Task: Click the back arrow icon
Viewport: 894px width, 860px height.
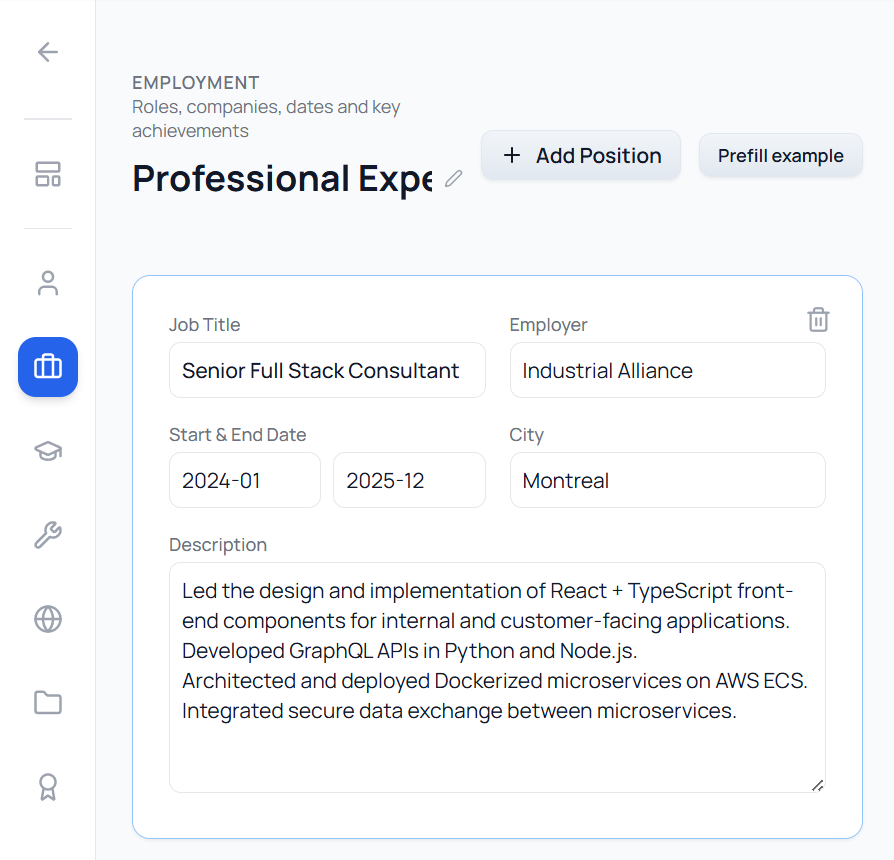Action: tap(48, 52)
